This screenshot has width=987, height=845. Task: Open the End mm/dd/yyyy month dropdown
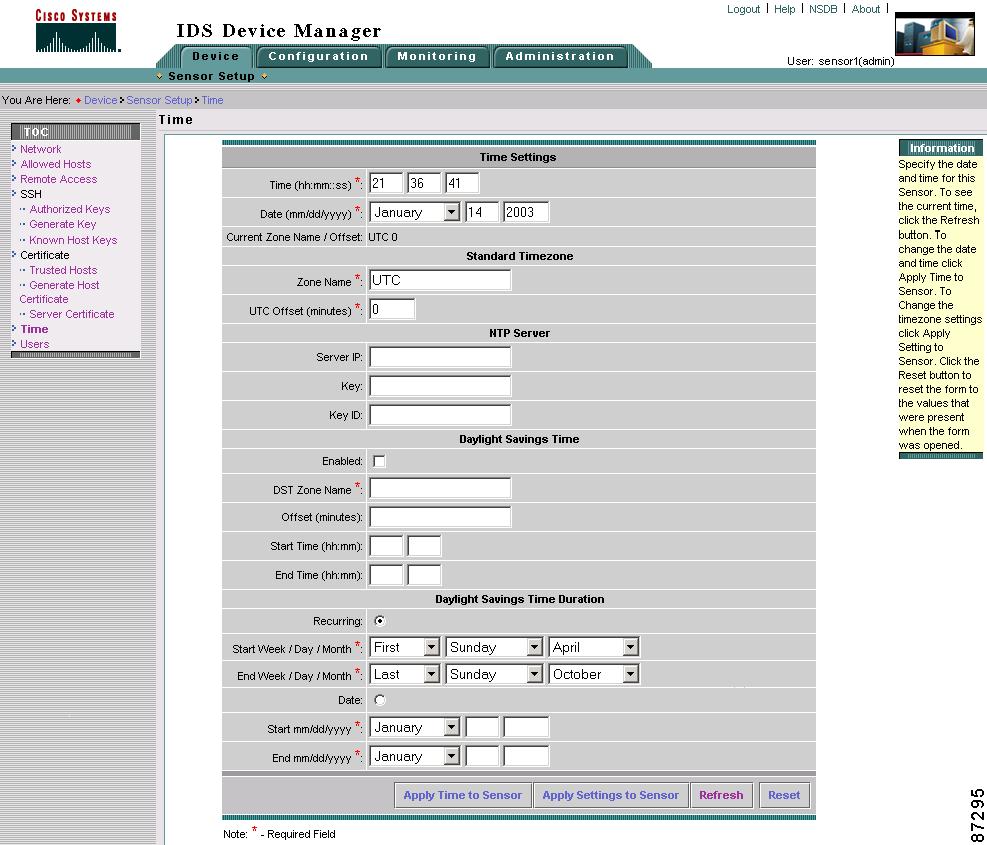point(415,756)
